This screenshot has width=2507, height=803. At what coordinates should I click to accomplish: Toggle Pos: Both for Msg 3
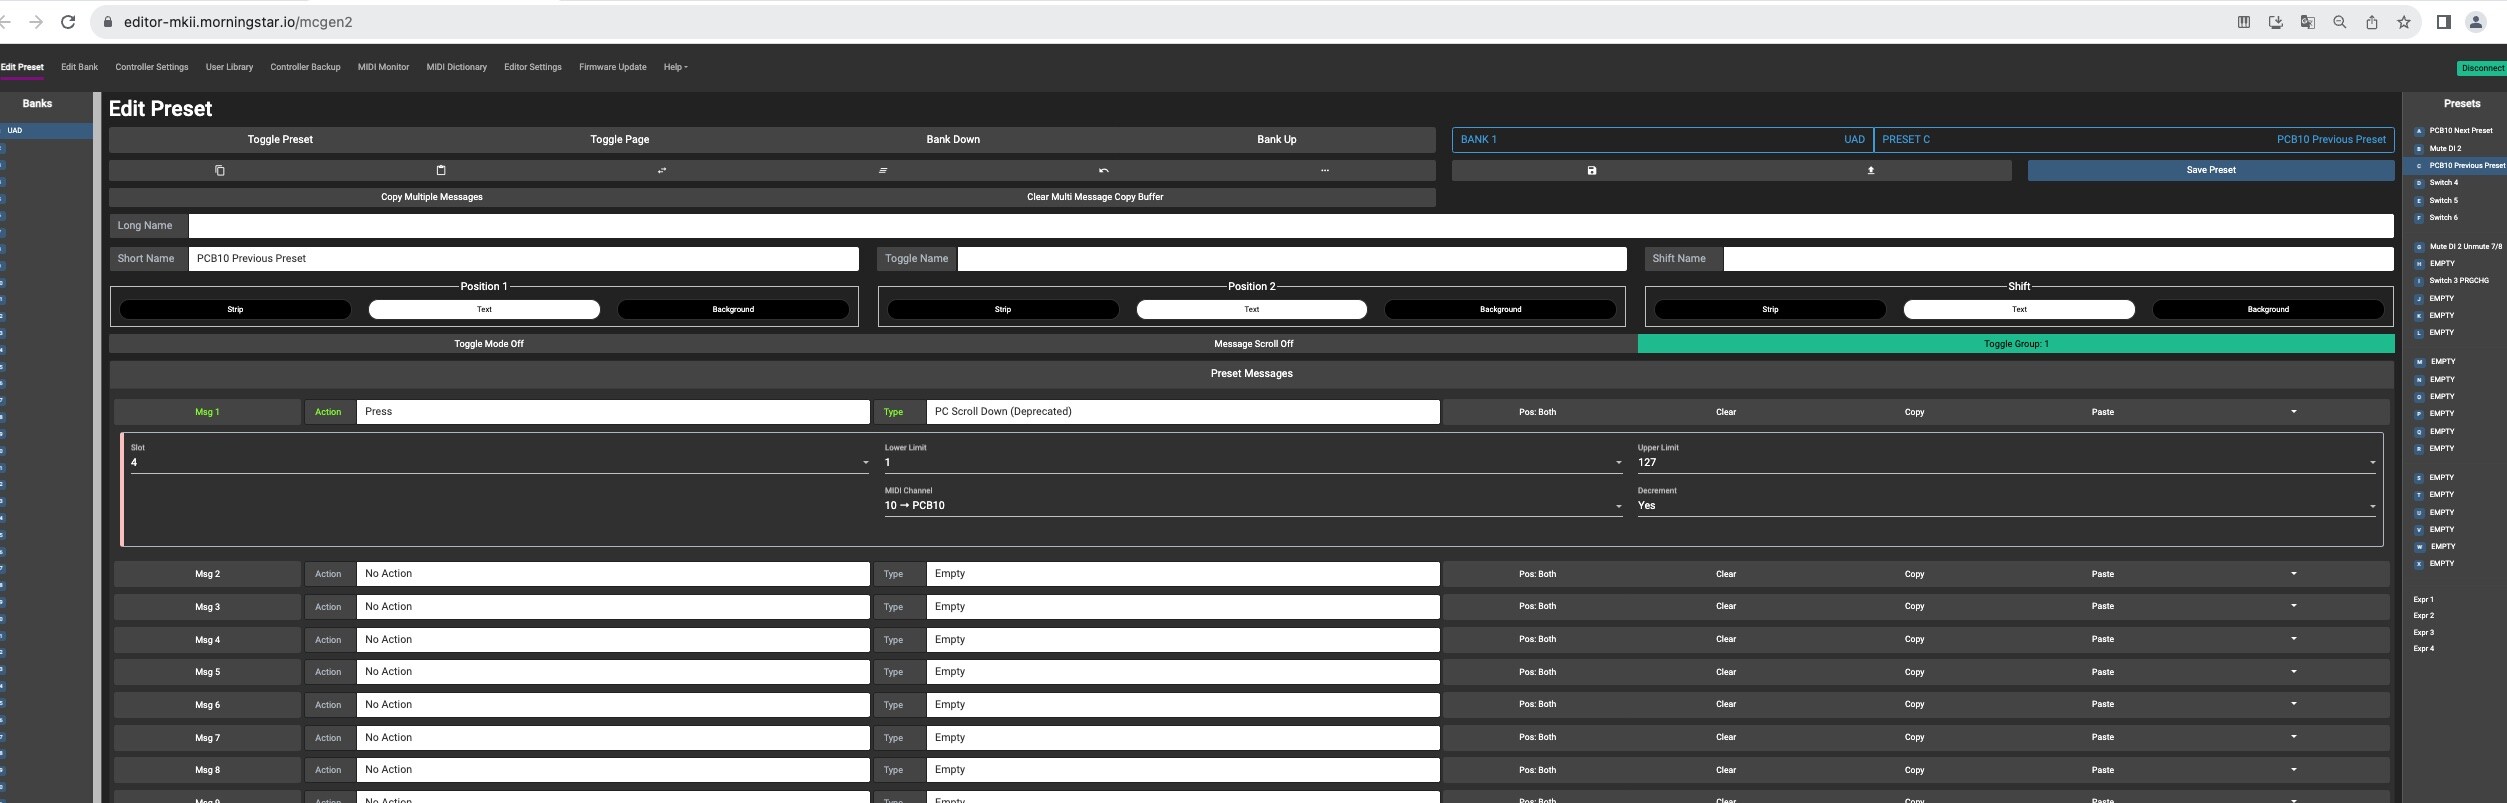point(1537,607)
